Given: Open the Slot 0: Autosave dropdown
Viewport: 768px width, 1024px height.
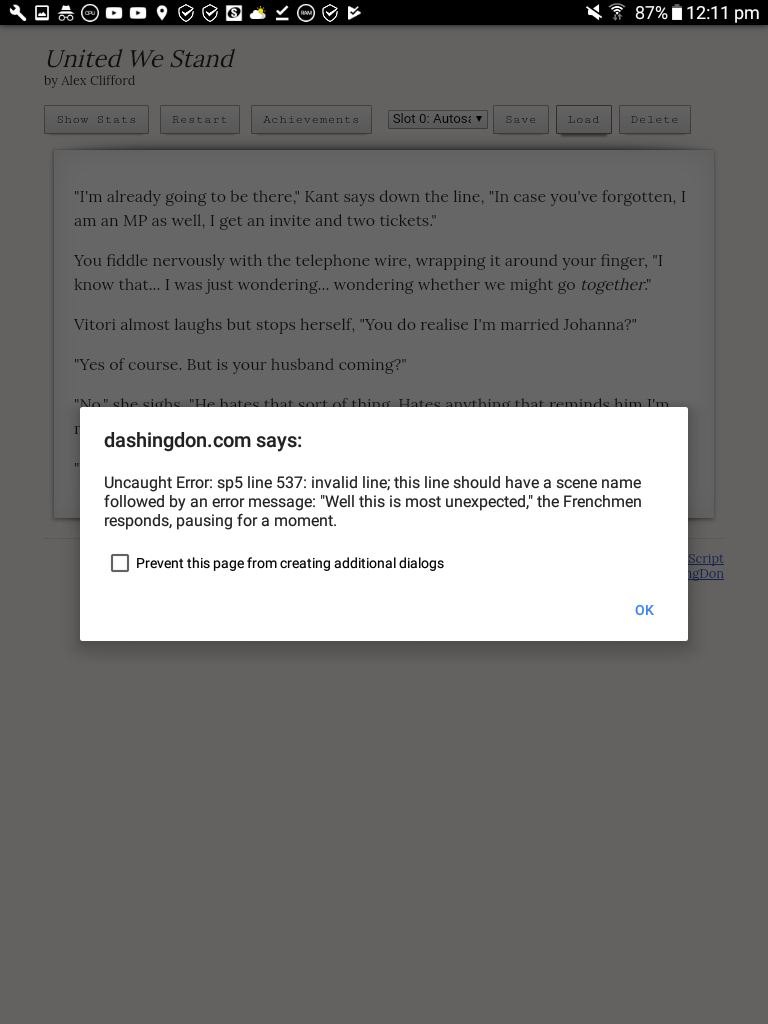Looking at the screenshot, I should pos(438,119).
